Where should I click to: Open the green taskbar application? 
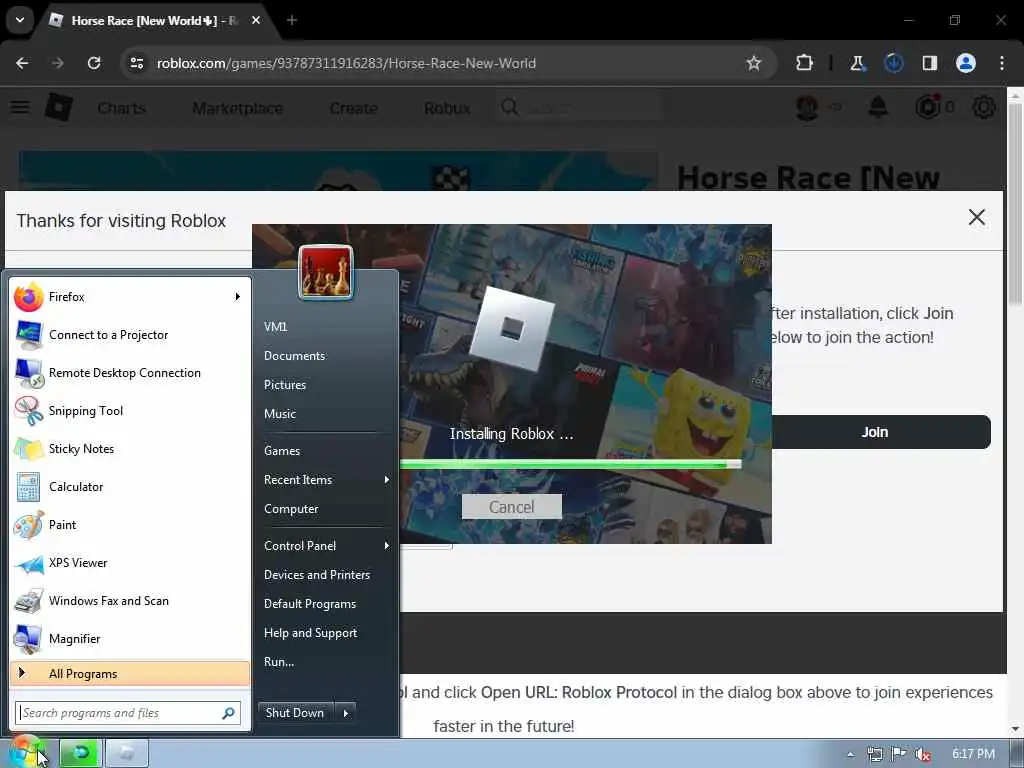[80, 753]
